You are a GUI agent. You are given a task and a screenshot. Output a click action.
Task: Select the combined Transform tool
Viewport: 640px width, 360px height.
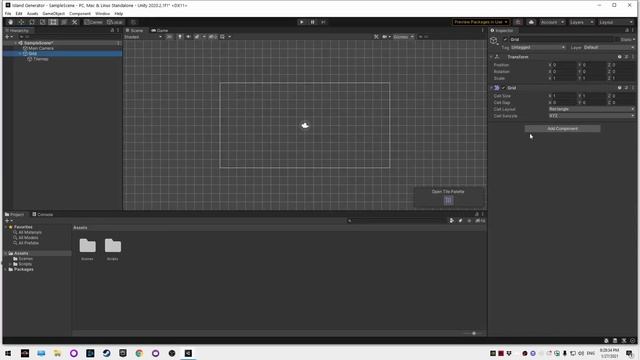[64, 22]
